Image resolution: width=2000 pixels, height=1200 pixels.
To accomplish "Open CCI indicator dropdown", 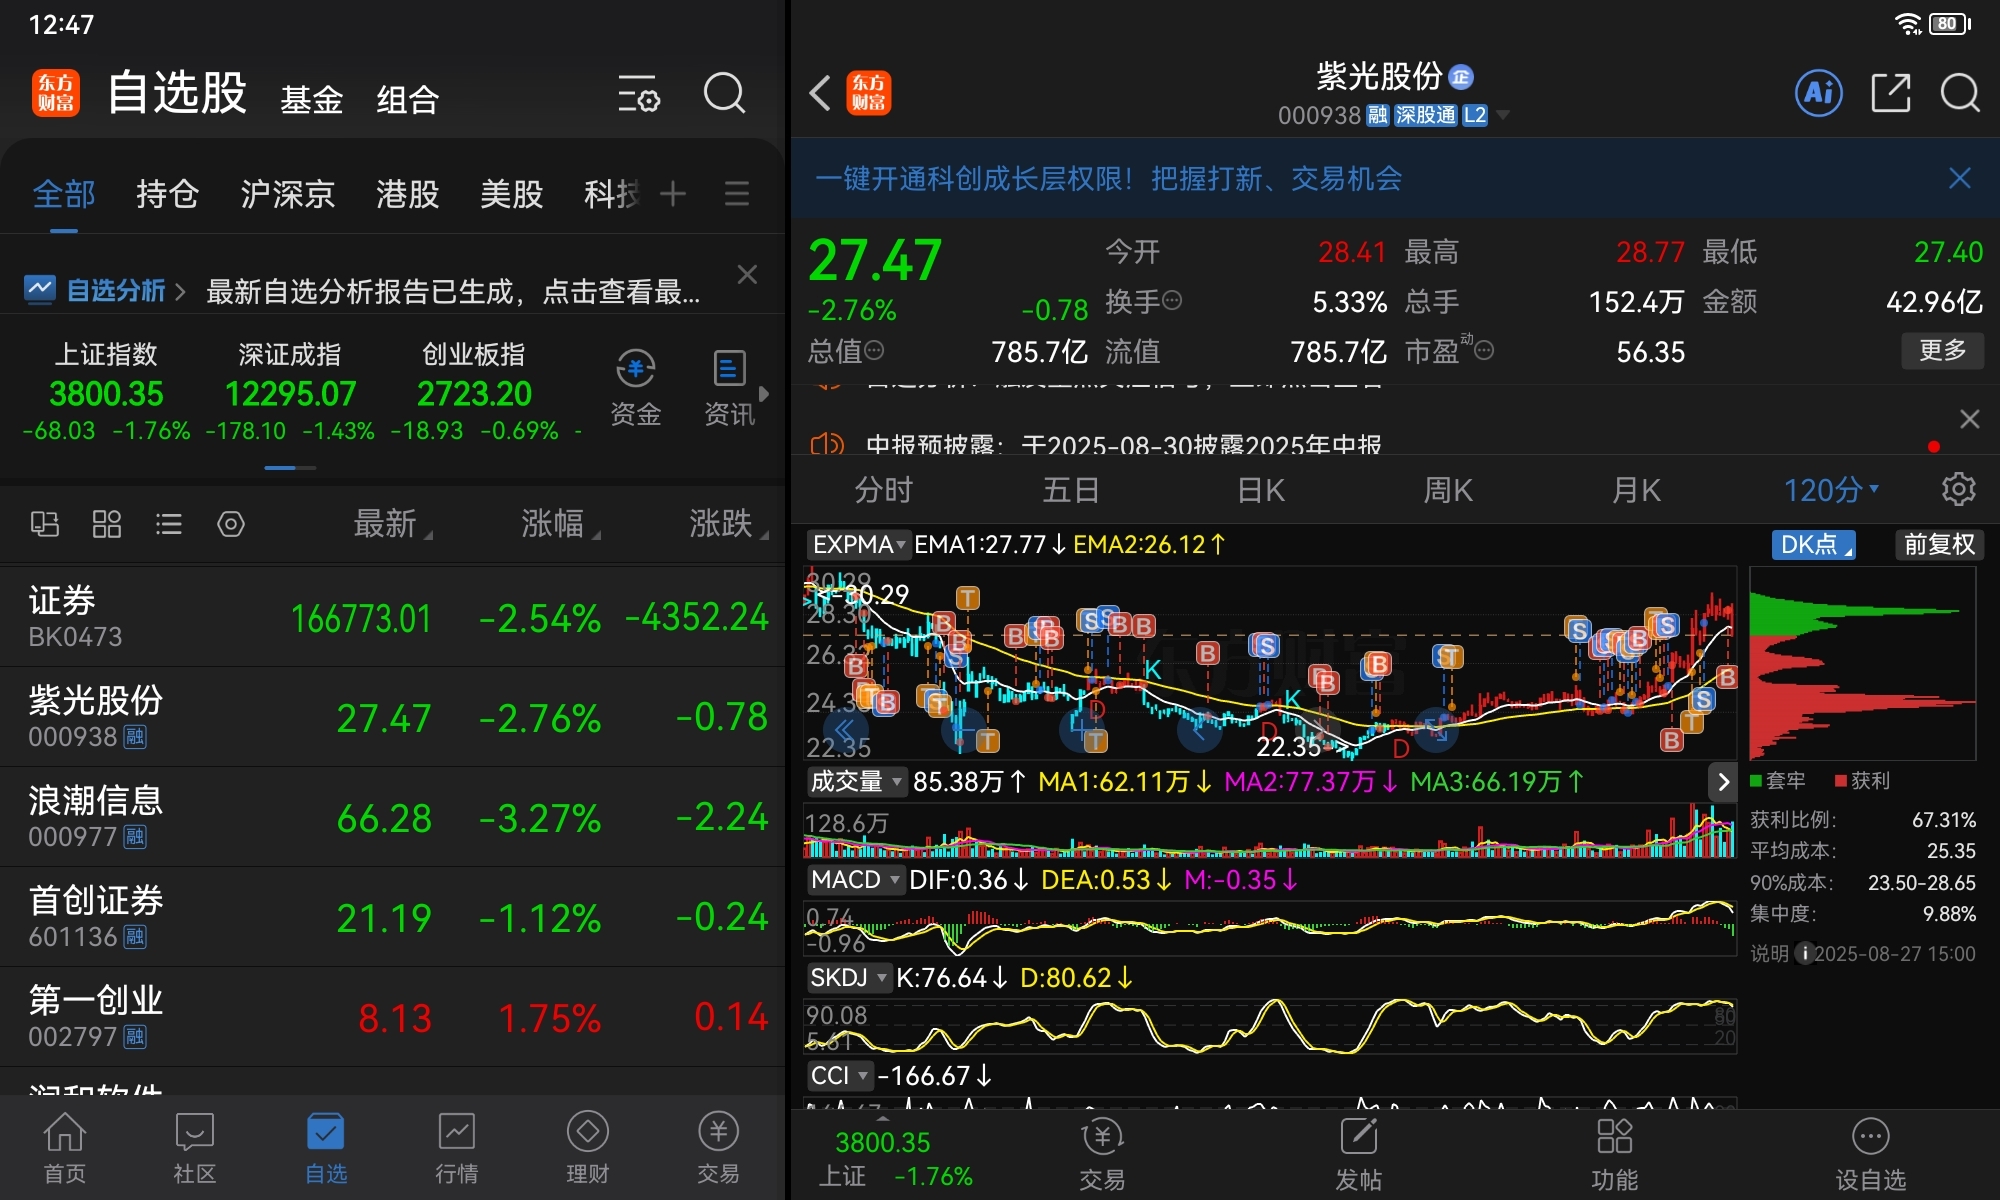I will coord(839,1075).
